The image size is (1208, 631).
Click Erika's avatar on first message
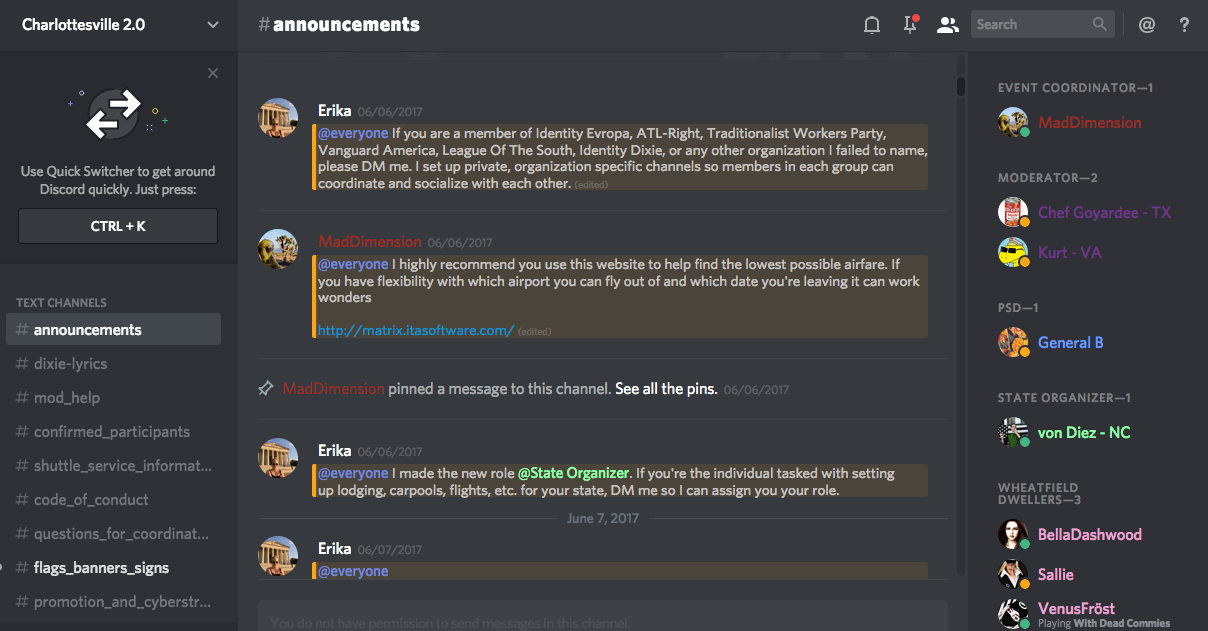coord(278,118)
